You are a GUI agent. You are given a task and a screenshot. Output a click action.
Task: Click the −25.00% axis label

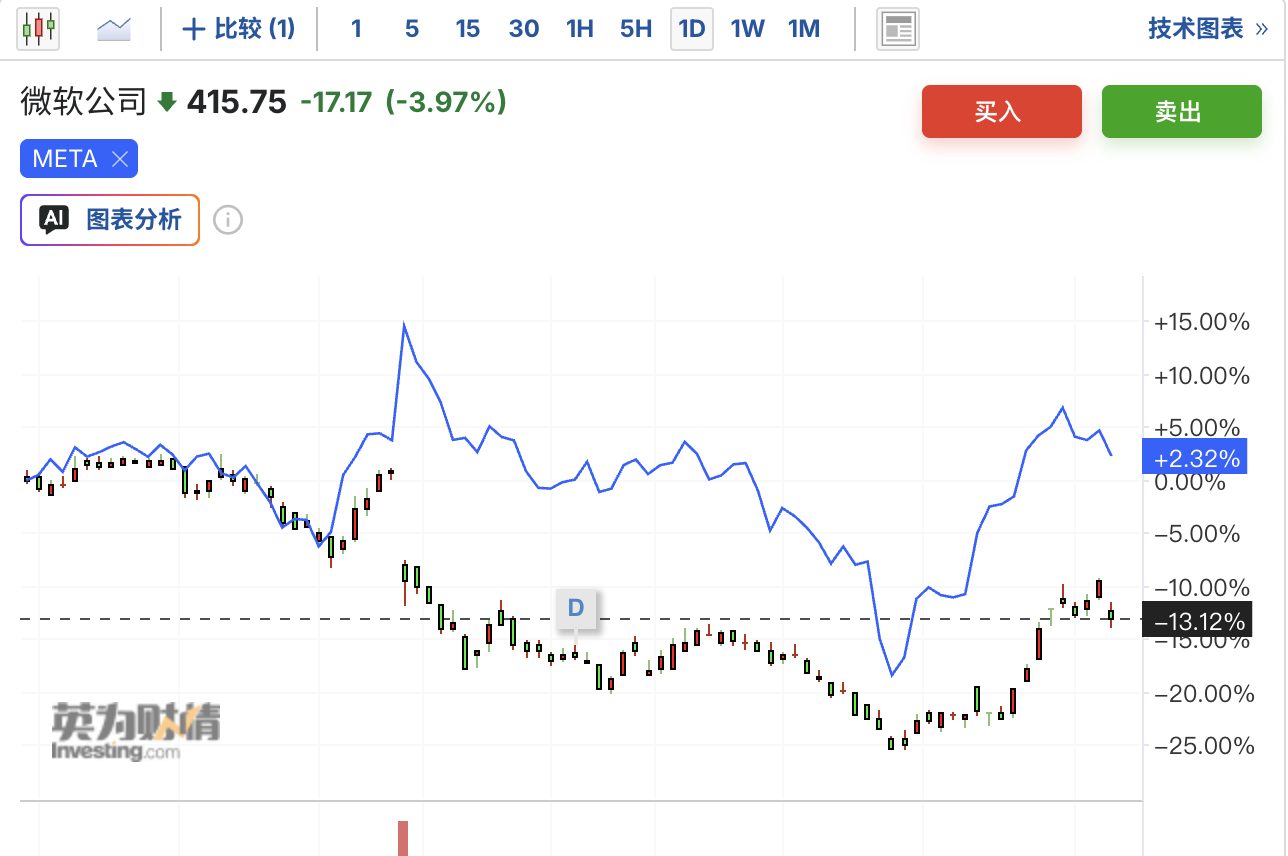point(1202,746)
